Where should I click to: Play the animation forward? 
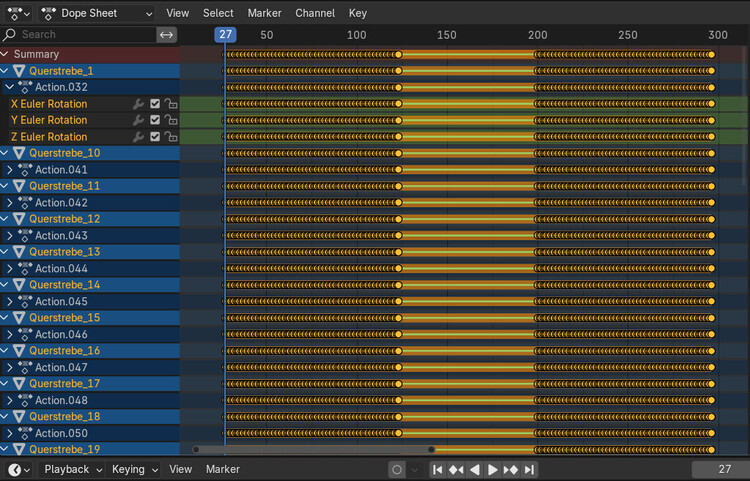point(492,470)
